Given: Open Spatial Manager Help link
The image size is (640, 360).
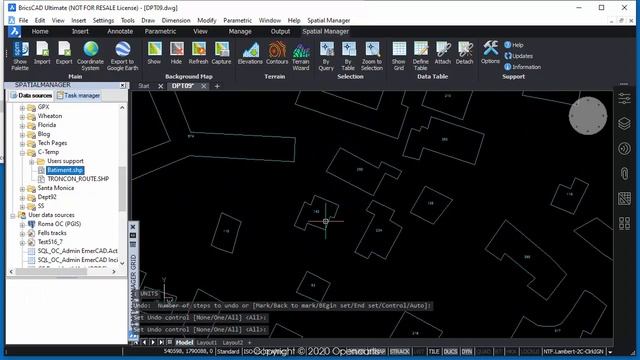Looking at the screenshot, I should coord(514,45).
